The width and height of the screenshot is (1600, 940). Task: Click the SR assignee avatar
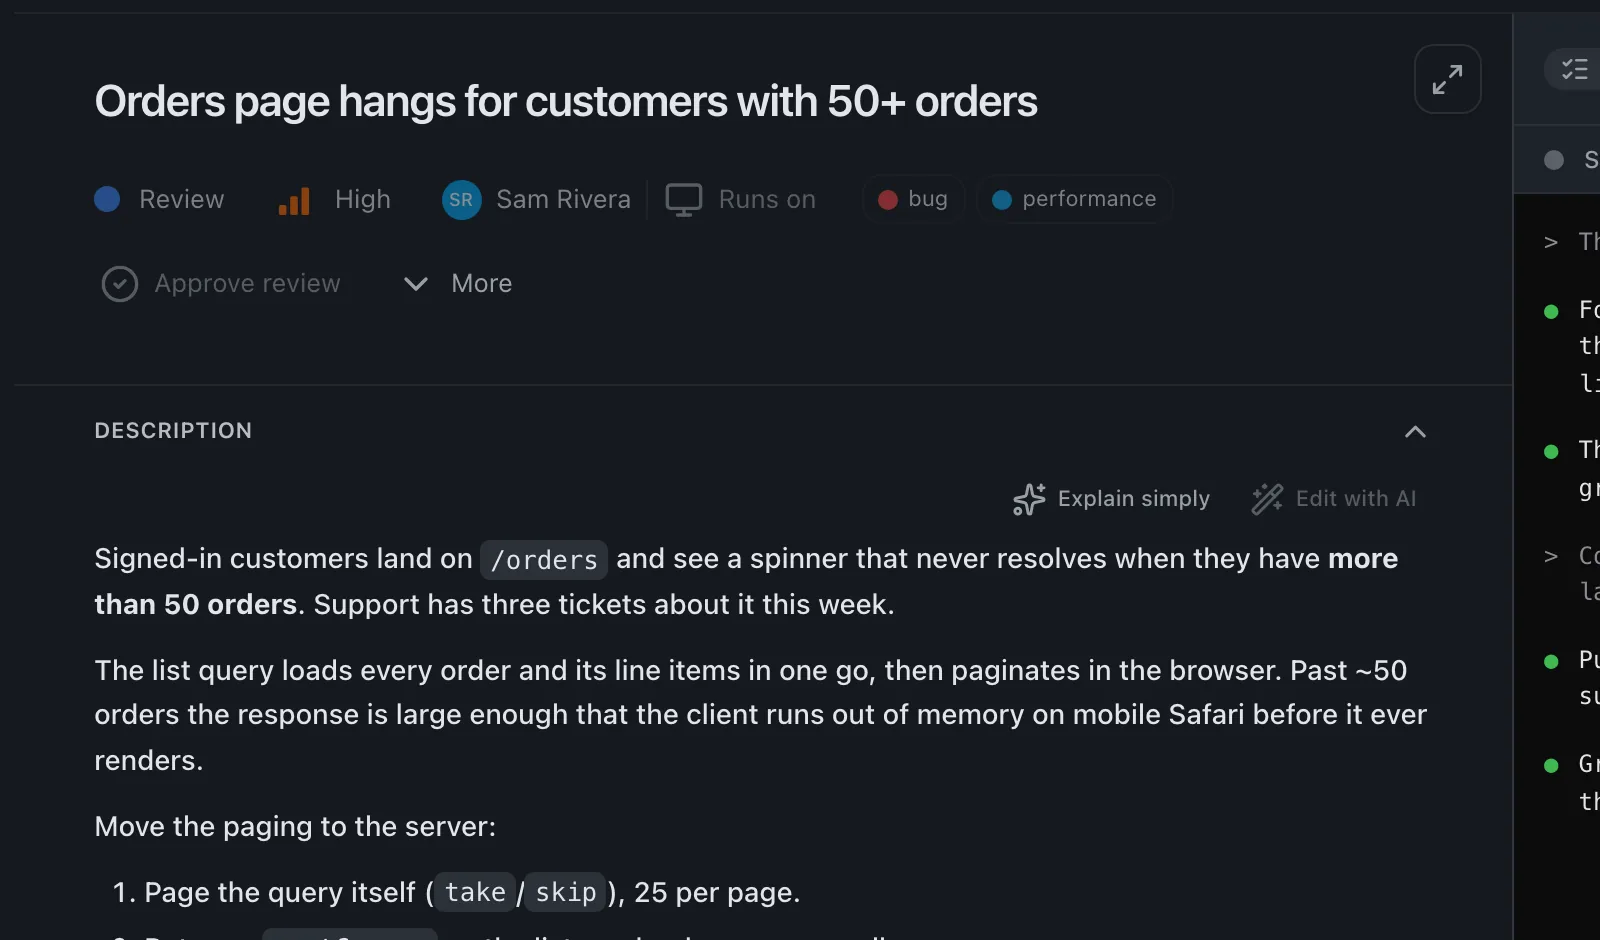[x=461, y=200]
